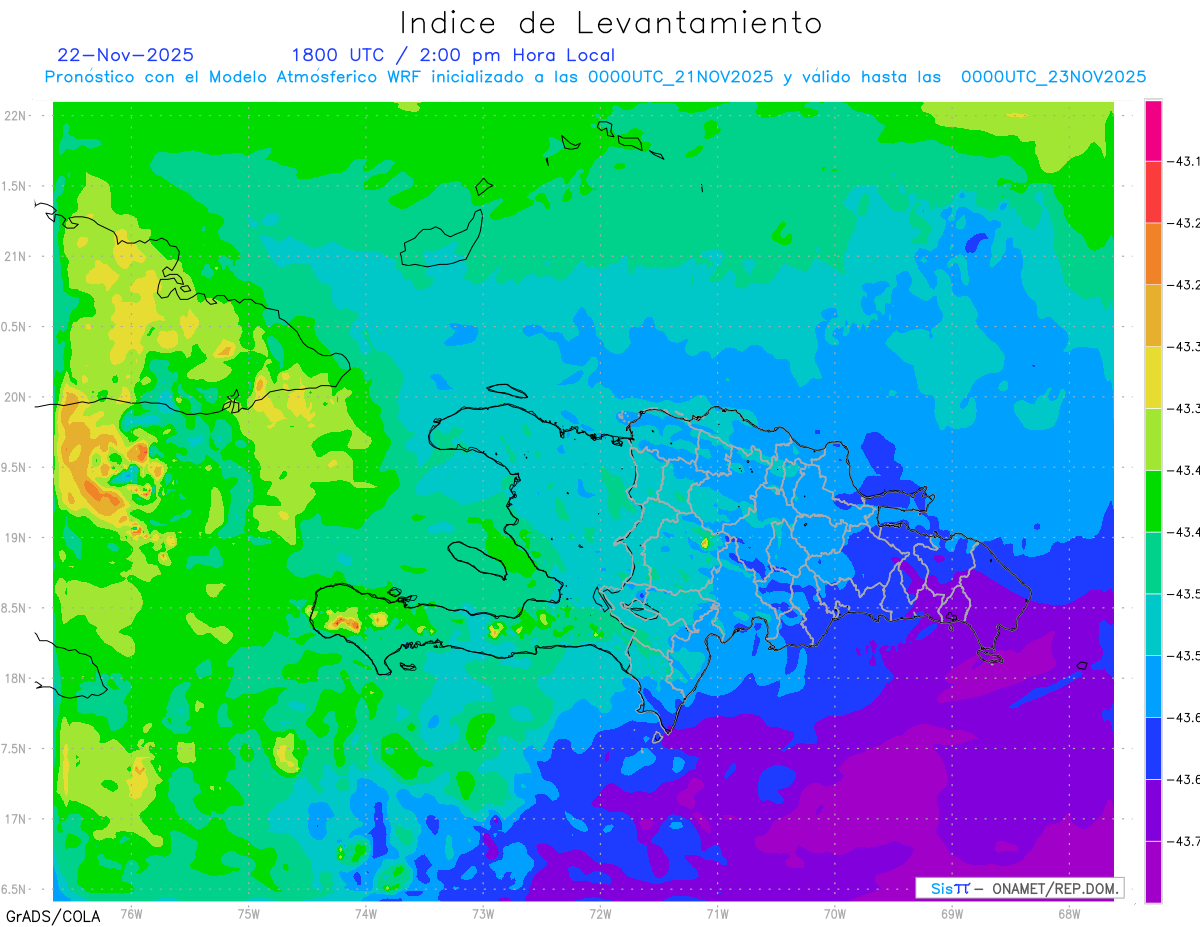Screen dimensions: 1200x927
Task: Click the '17N' latitude label
Action: click(x=15, y=819)
